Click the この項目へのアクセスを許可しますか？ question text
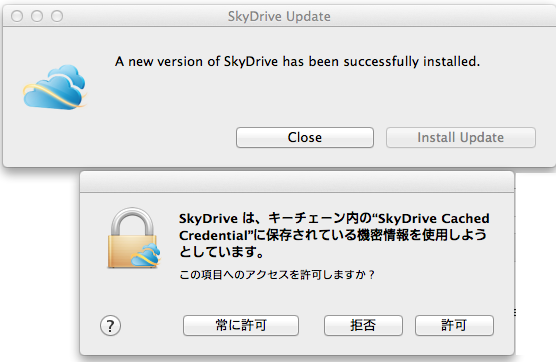This screenshot has width=556, height=362. click(x=277, y=275)
